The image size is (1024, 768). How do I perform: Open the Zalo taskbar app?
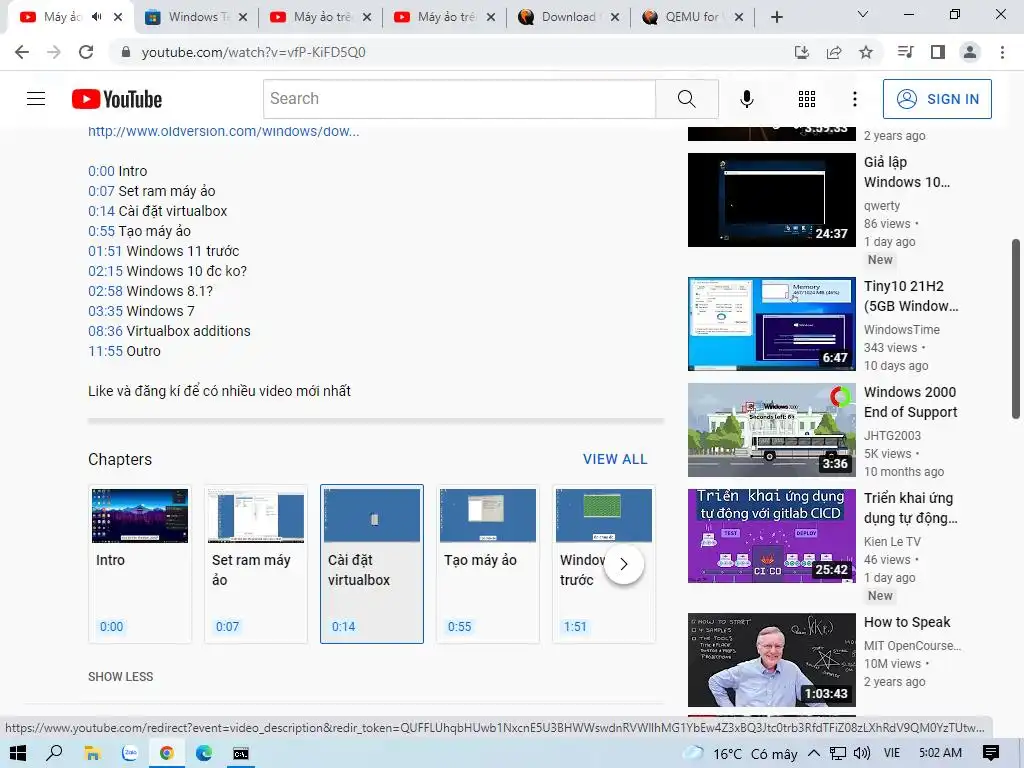pos(130,753)
